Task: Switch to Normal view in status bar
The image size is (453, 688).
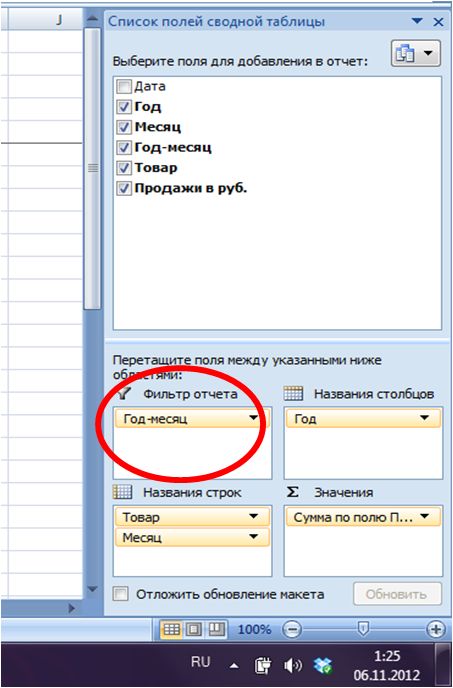Action: (172, 630)
